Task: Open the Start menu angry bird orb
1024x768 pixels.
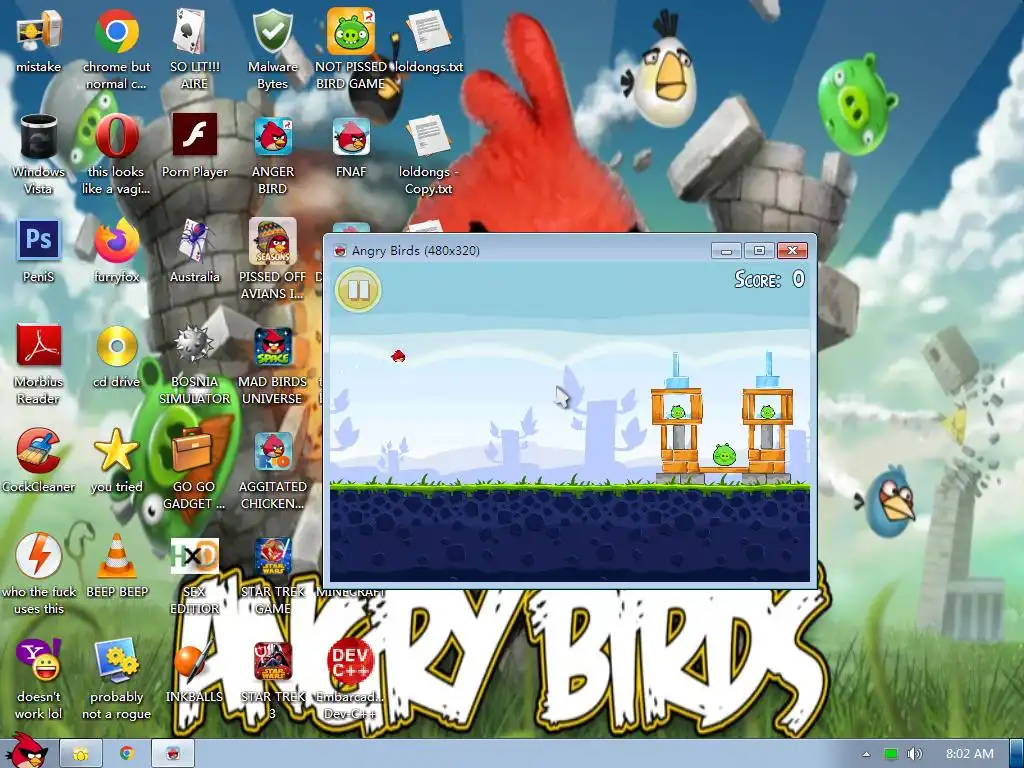Action: 25,751
